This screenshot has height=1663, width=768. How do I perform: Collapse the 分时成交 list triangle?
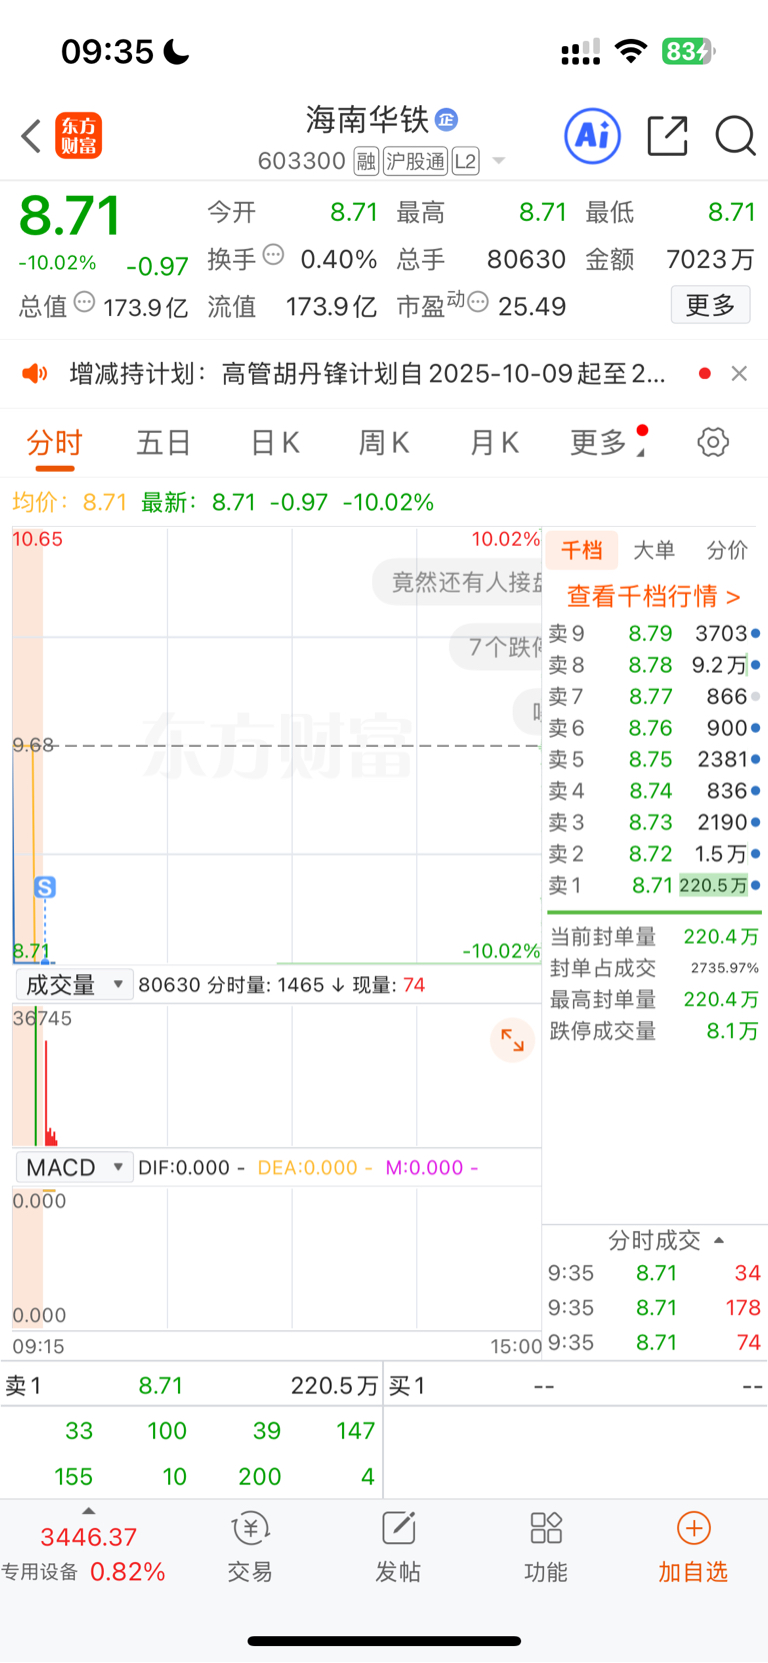tap(719, 1240)
